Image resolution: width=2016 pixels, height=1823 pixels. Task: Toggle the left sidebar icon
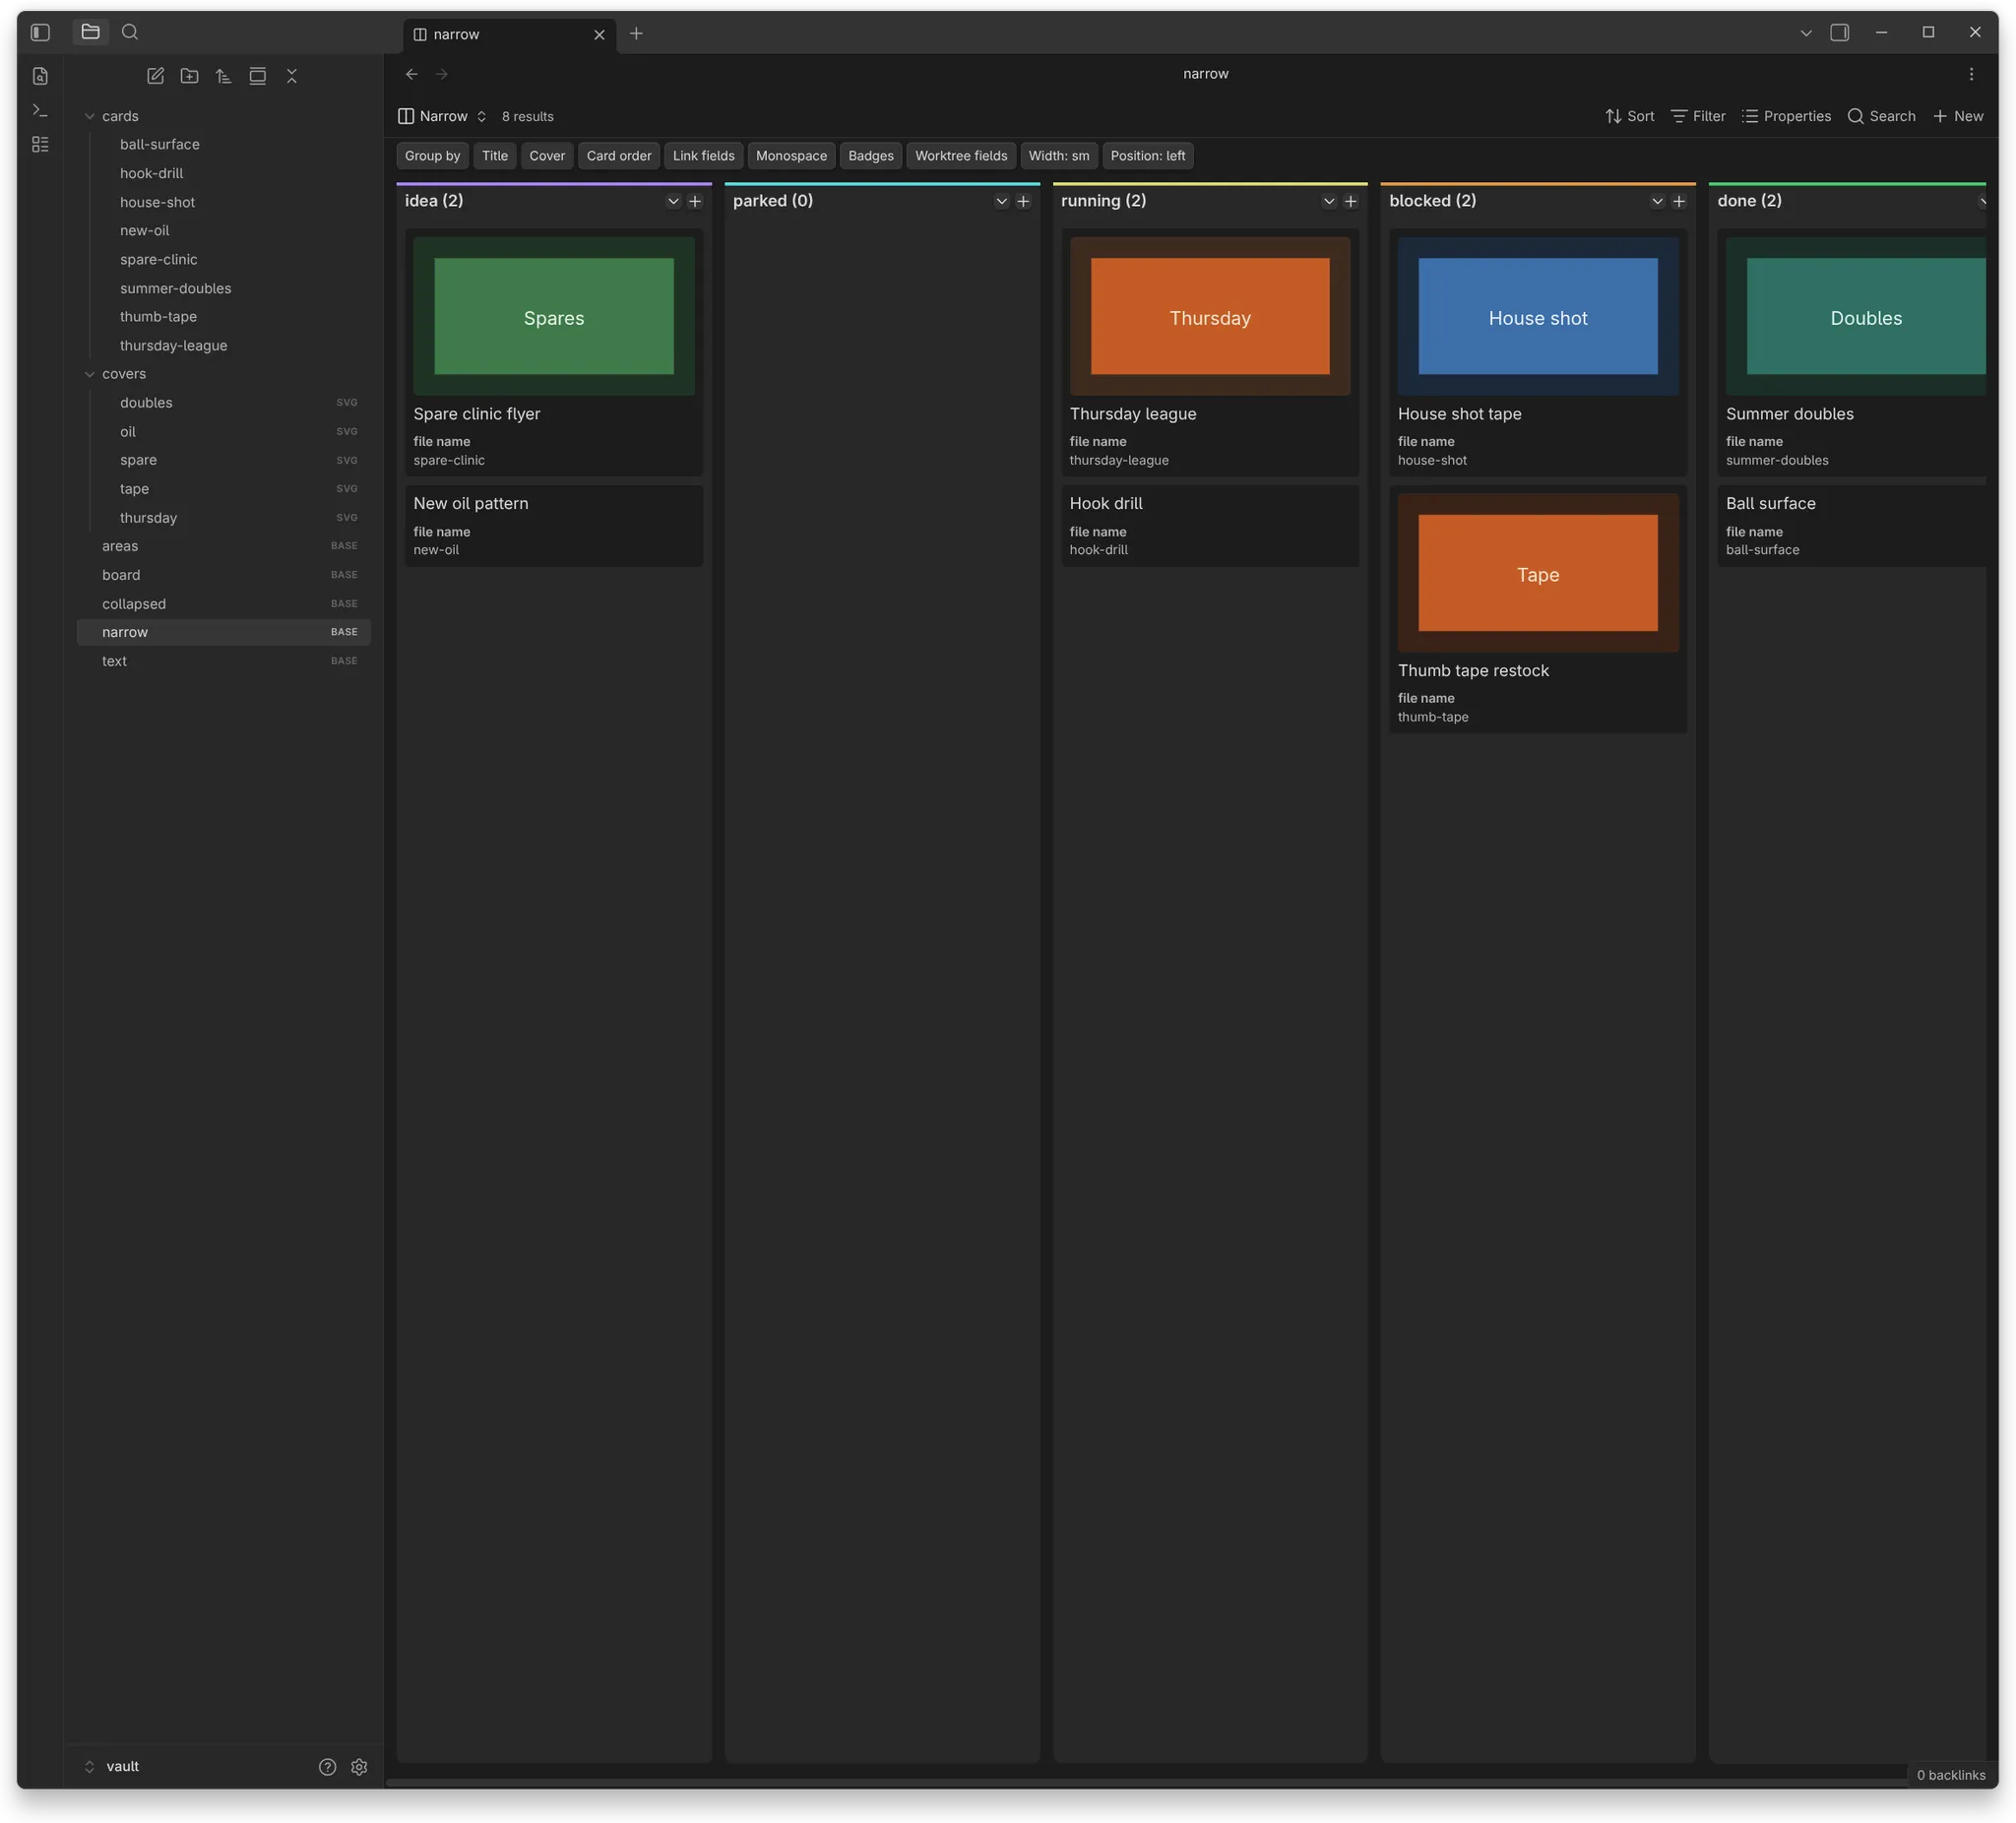coord(40,32)
